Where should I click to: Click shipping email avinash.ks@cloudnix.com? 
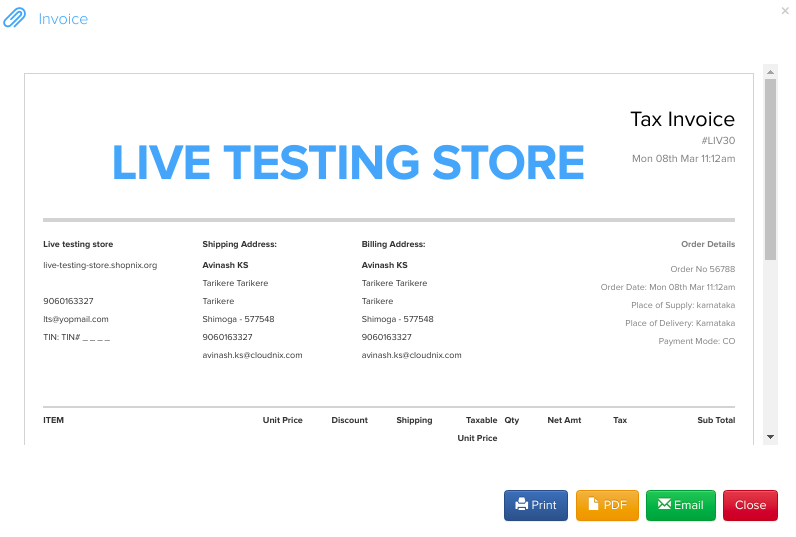[x=252, y=355]
